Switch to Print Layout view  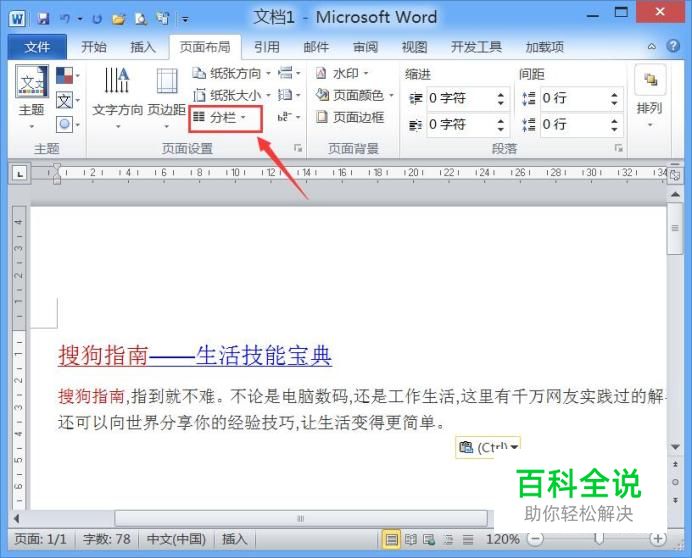pos(391,539)
